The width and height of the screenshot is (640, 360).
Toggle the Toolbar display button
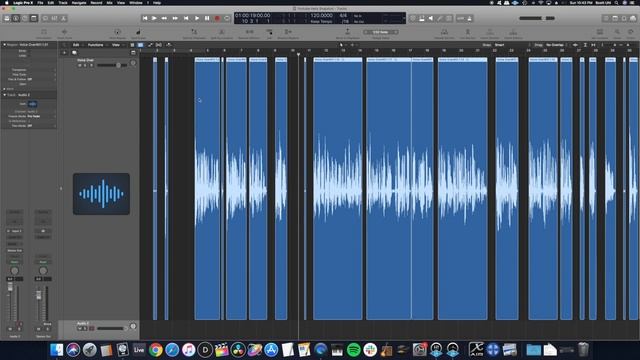pos(34,18)
